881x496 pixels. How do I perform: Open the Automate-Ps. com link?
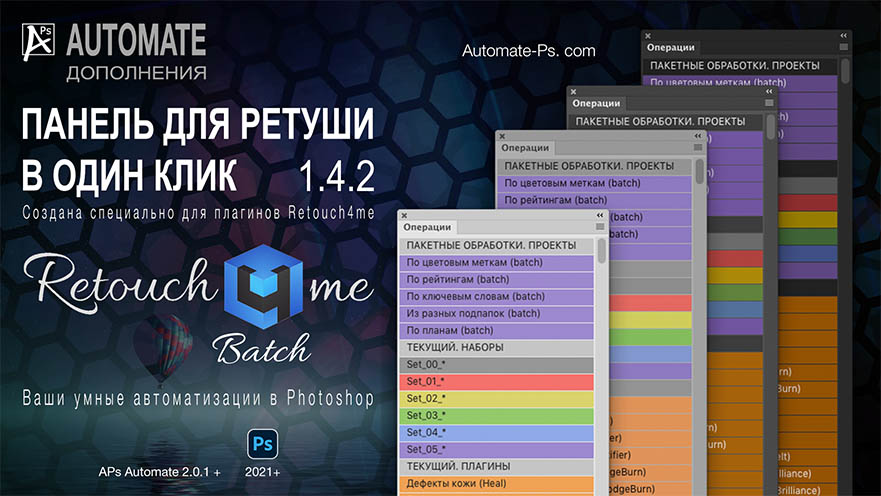(529, 51)
